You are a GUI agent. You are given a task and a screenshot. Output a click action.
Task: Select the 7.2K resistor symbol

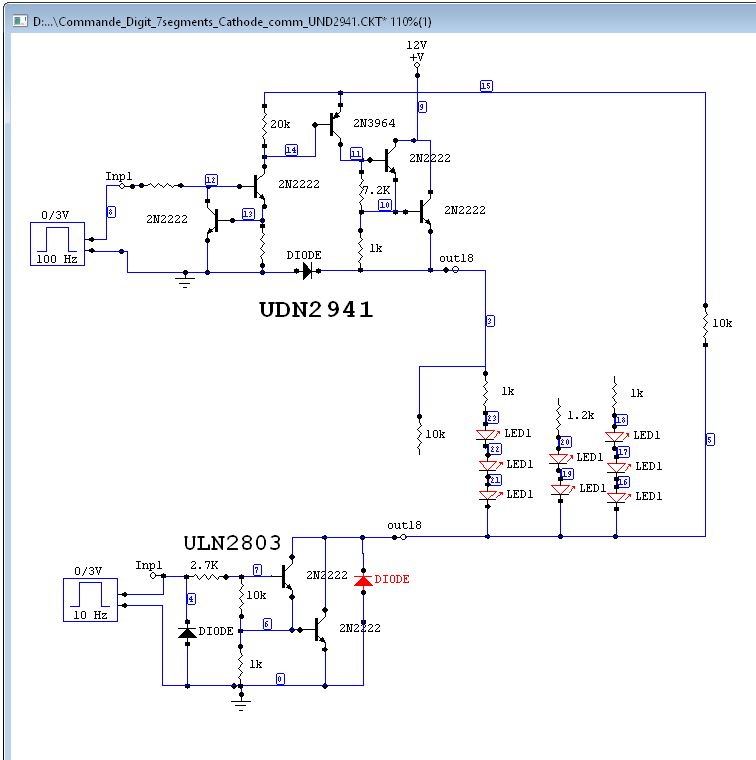point(361,191)
